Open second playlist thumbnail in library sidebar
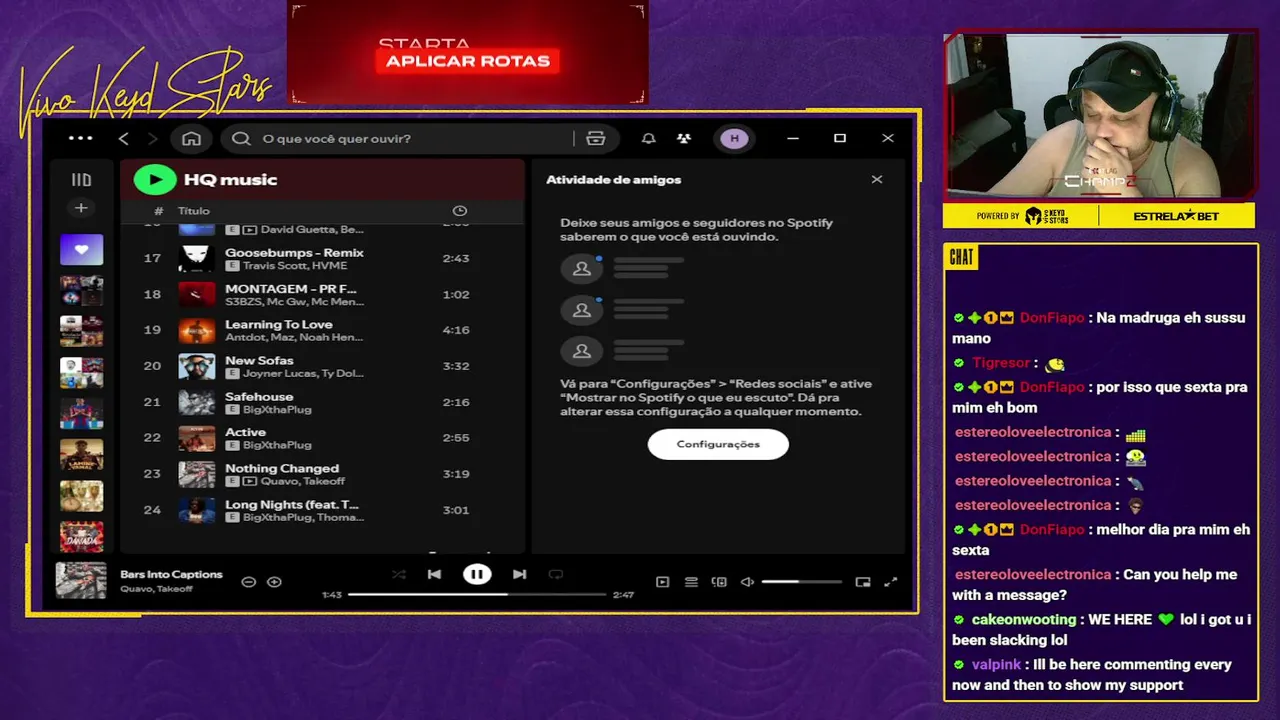Screen dimensions: 1280x720 pos(81,290)
